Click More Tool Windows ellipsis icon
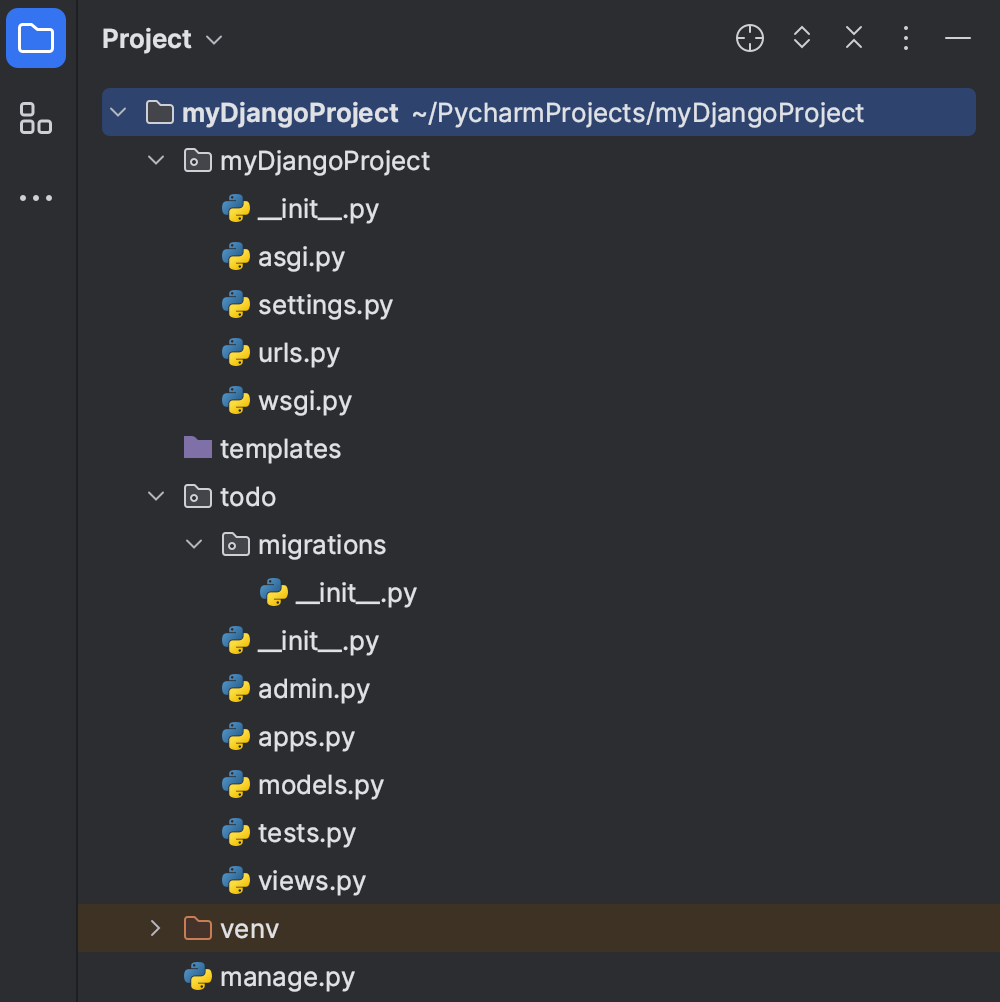 click(36, 197)
